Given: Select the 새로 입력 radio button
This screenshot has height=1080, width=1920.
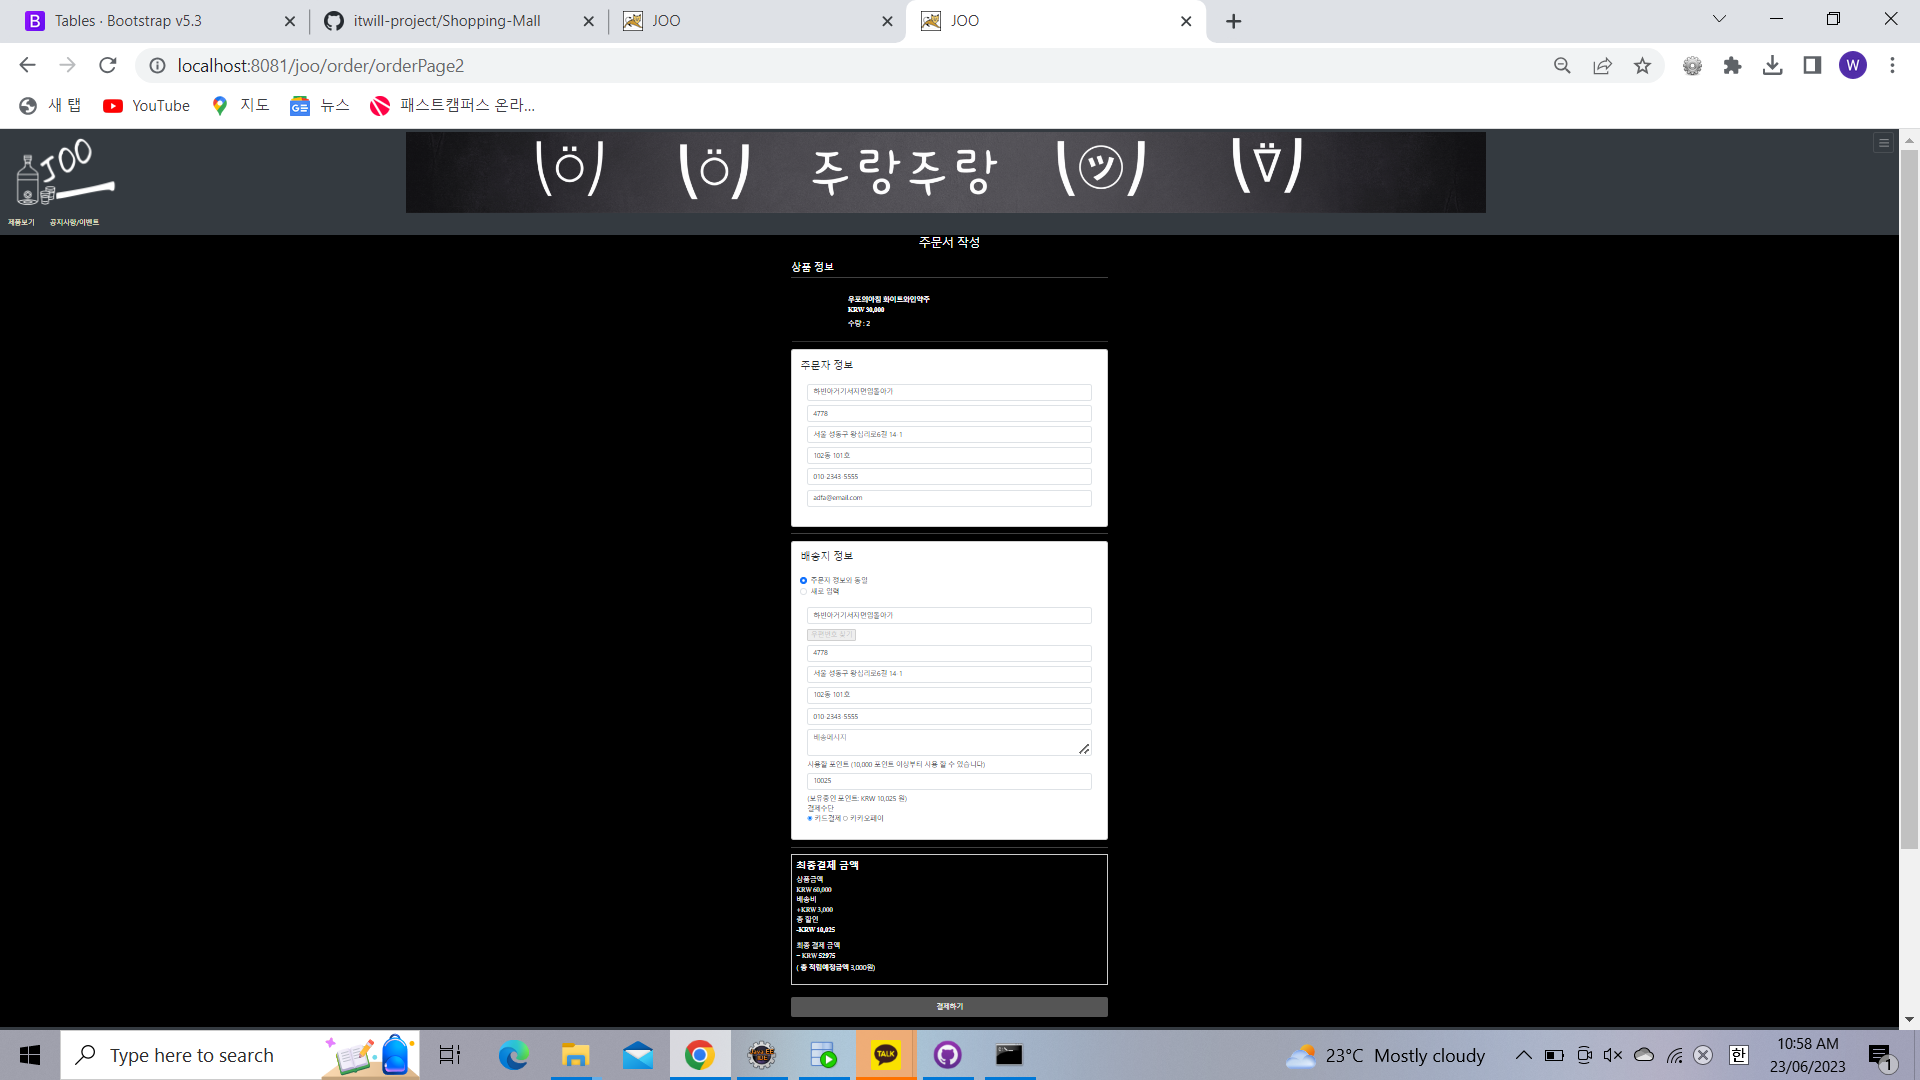Looking at the screenshot, I should click(x=804, y=591).
